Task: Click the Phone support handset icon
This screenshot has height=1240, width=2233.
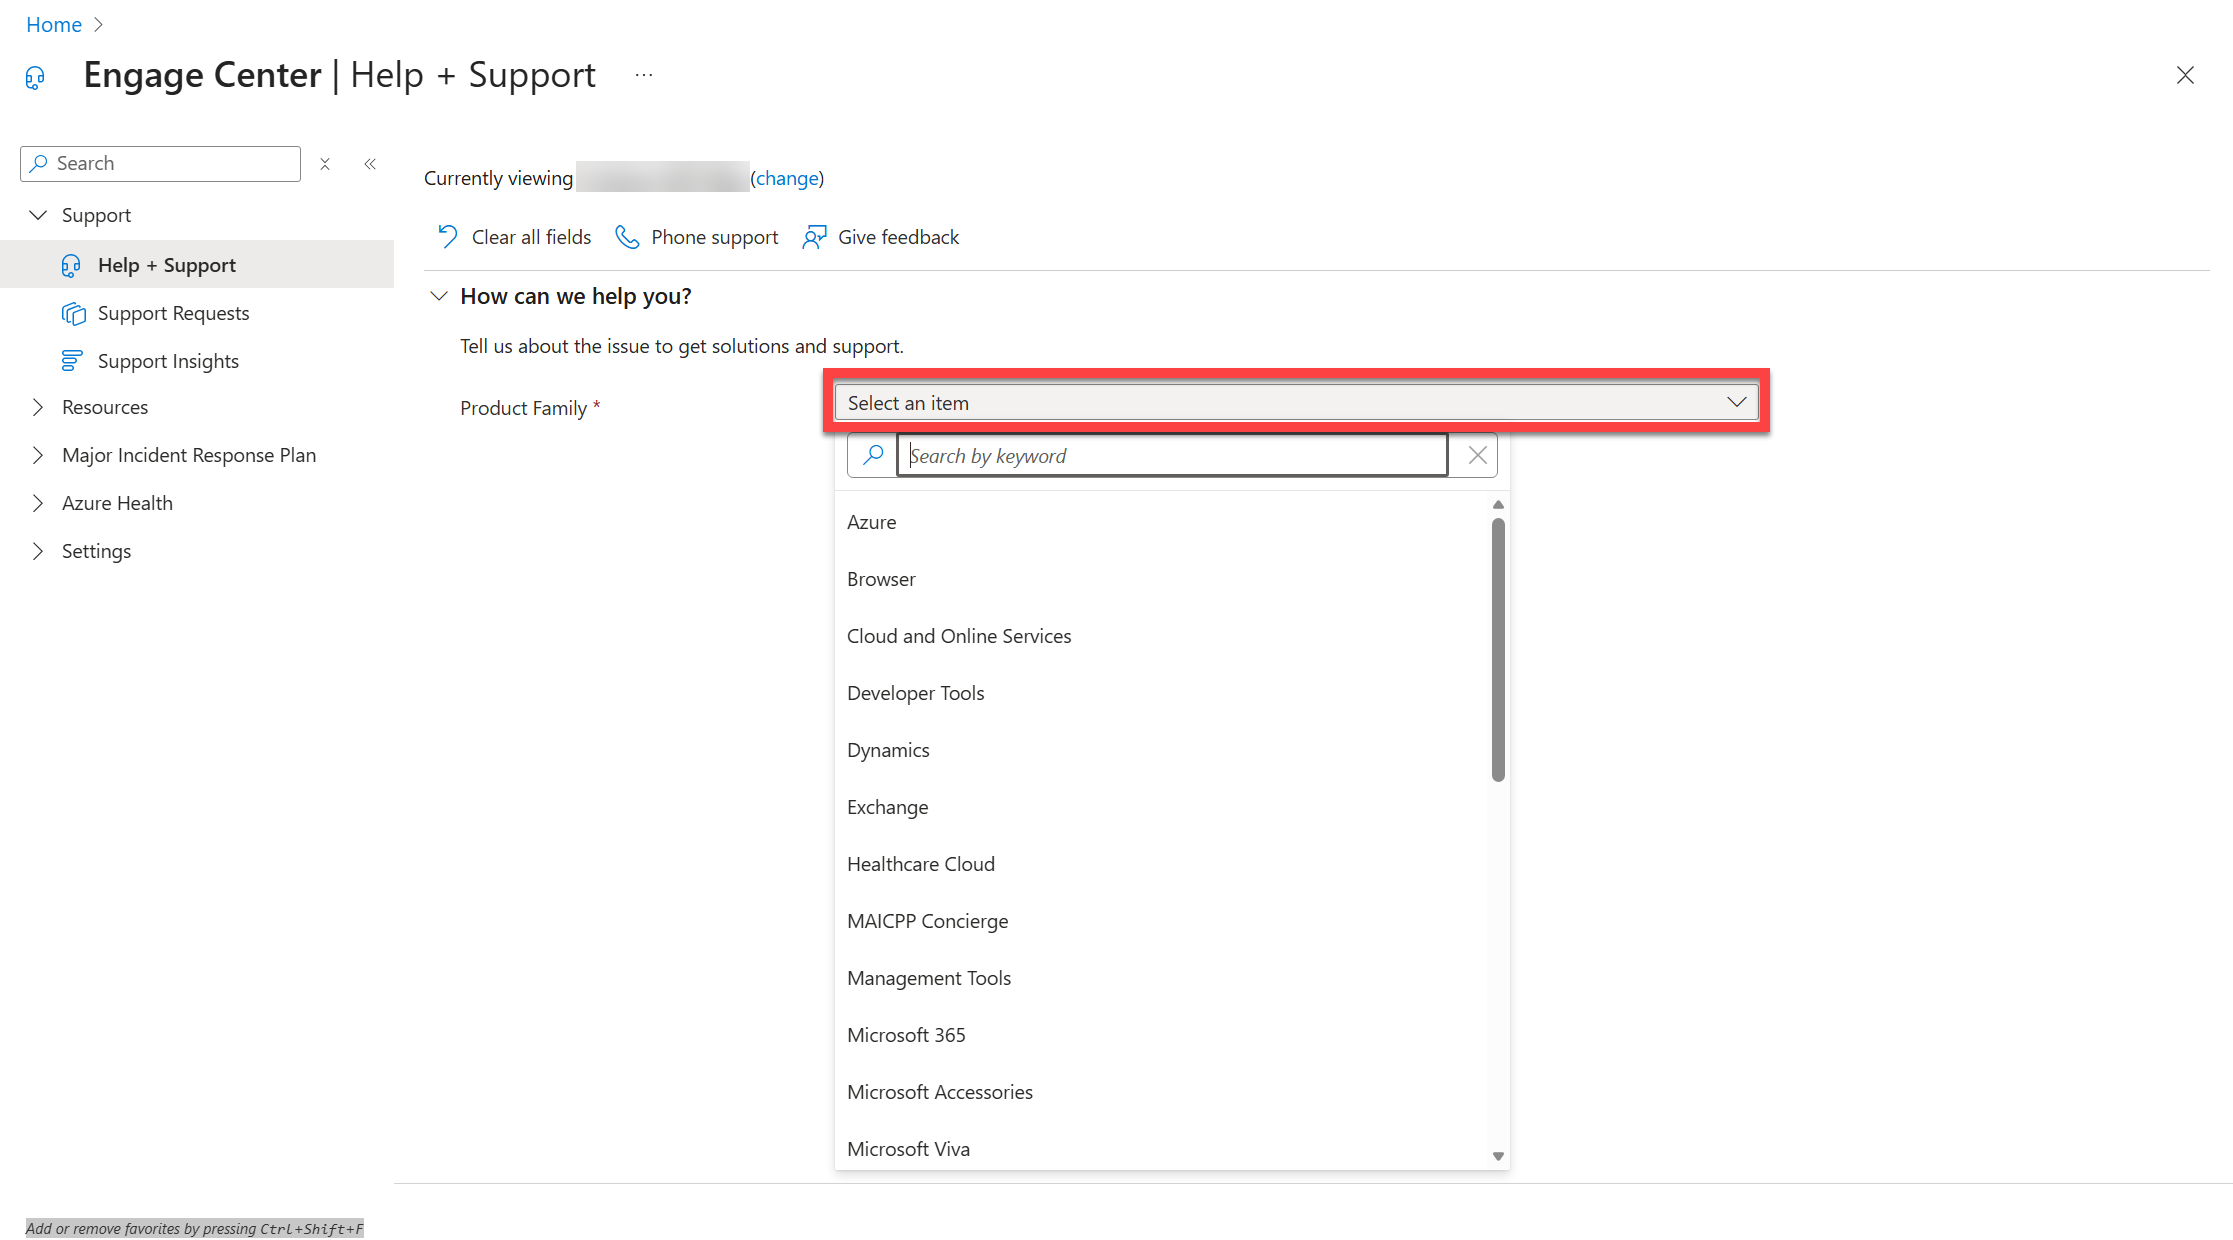Action: (627, 237)
